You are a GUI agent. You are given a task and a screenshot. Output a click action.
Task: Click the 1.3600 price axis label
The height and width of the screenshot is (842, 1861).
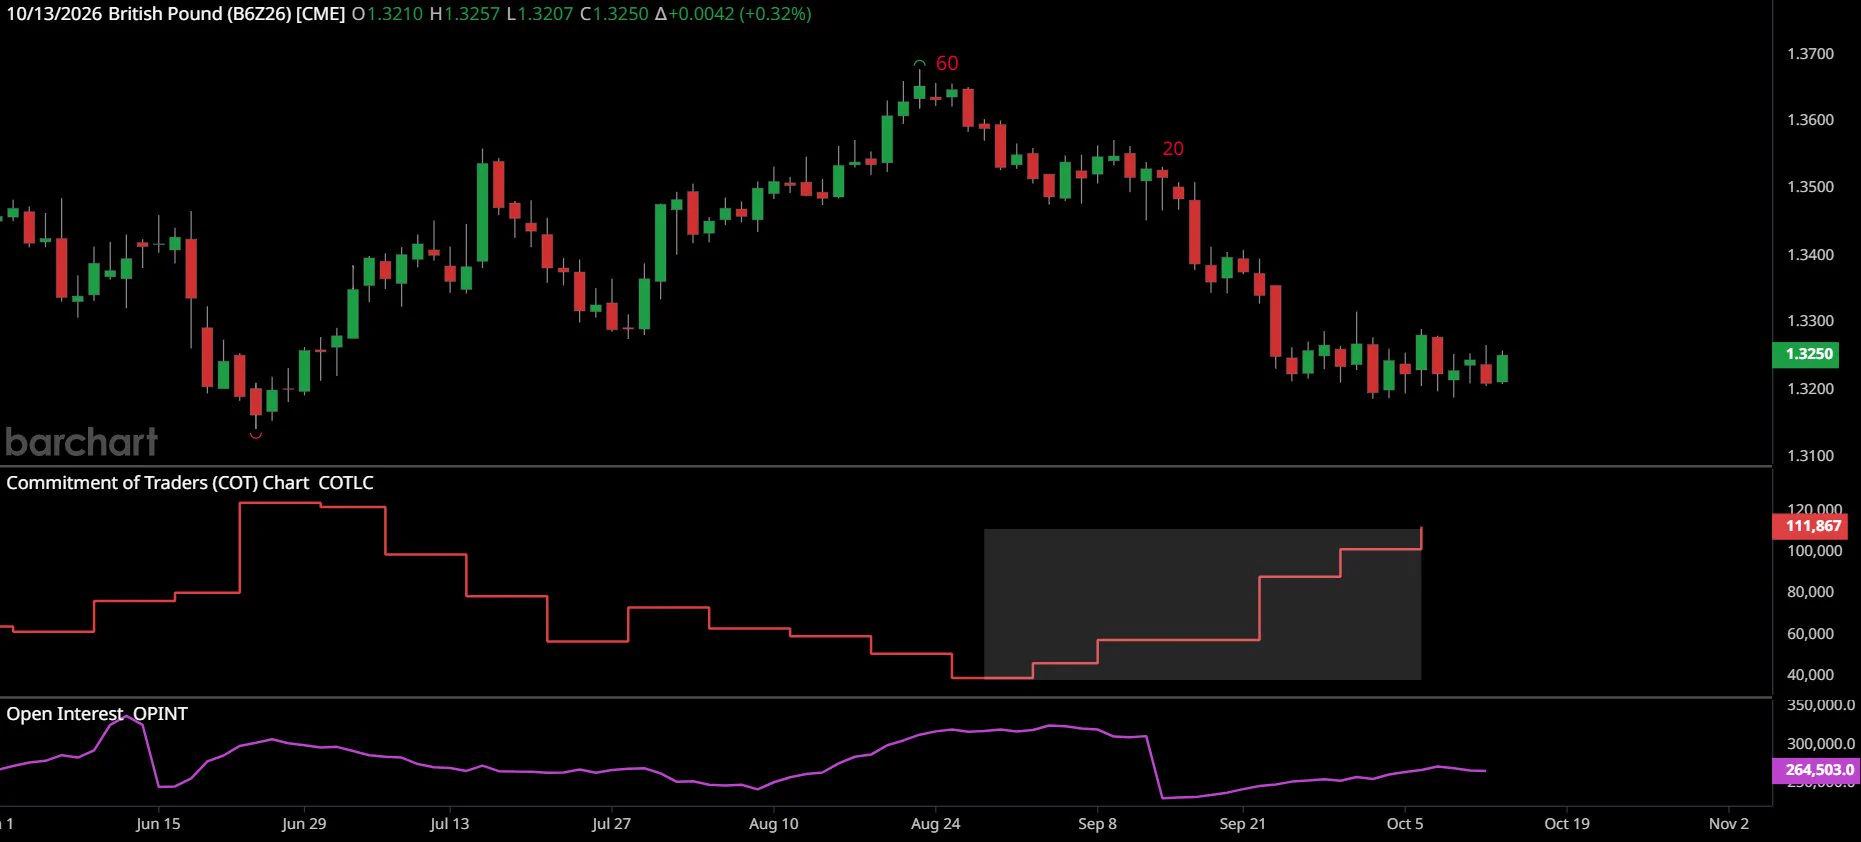(1810, 120)
